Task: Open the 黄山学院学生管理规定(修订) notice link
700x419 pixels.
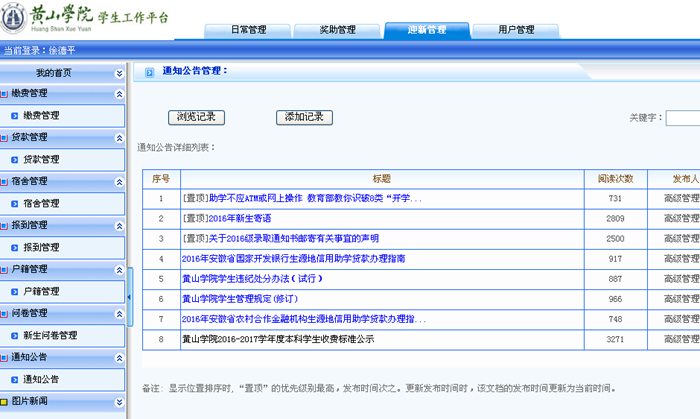Action: coord(239,299)
